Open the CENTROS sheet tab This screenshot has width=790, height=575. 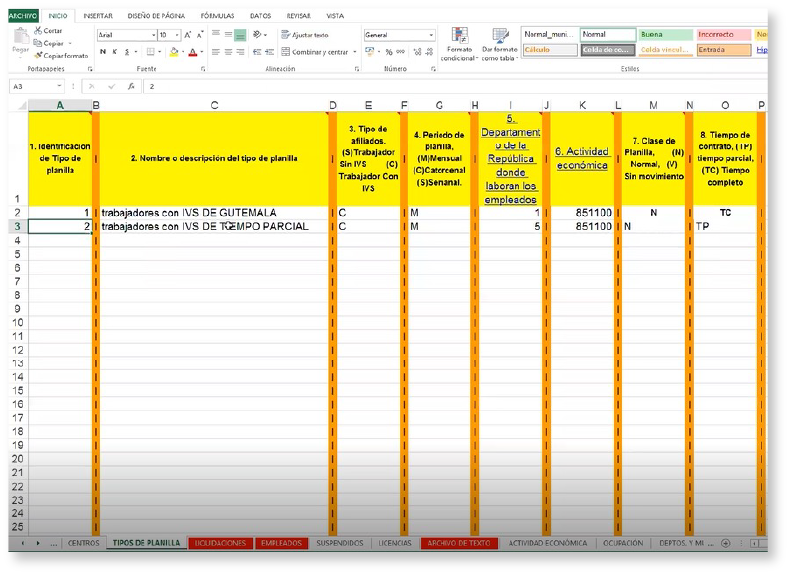pos(84,543)
